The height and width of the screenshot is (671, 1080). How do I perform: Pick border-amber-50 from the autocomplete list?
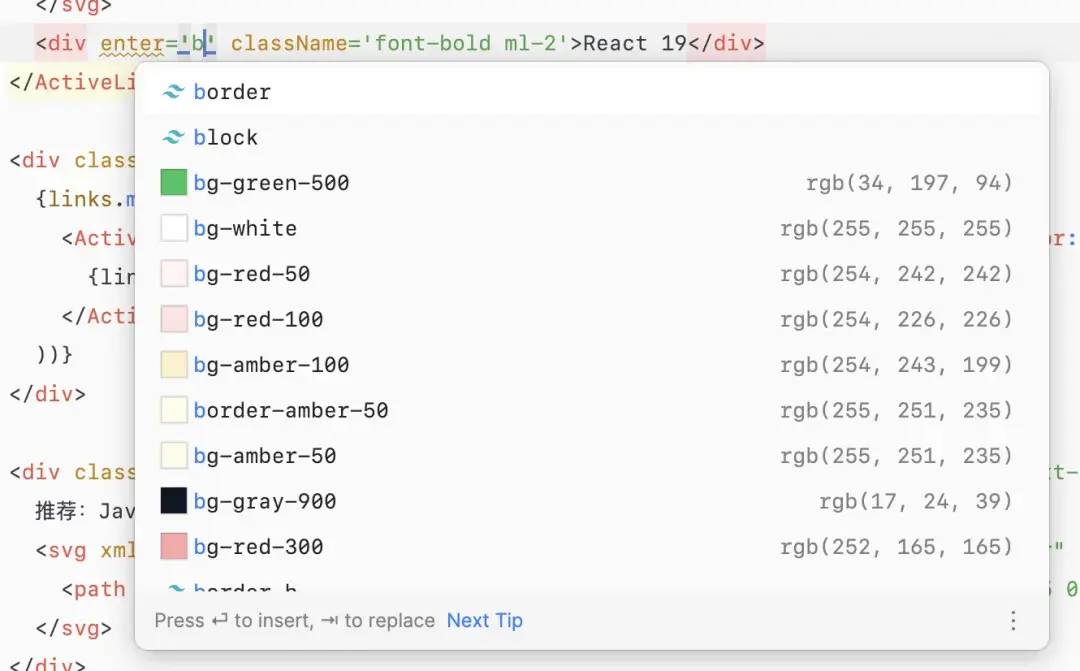click(592, 410)
